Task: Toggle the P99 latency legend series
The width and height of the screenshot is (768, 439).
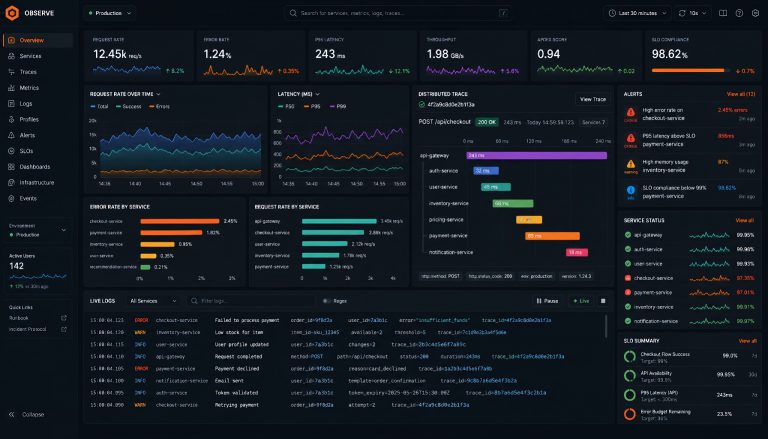Action: click(x=338, y=106)
